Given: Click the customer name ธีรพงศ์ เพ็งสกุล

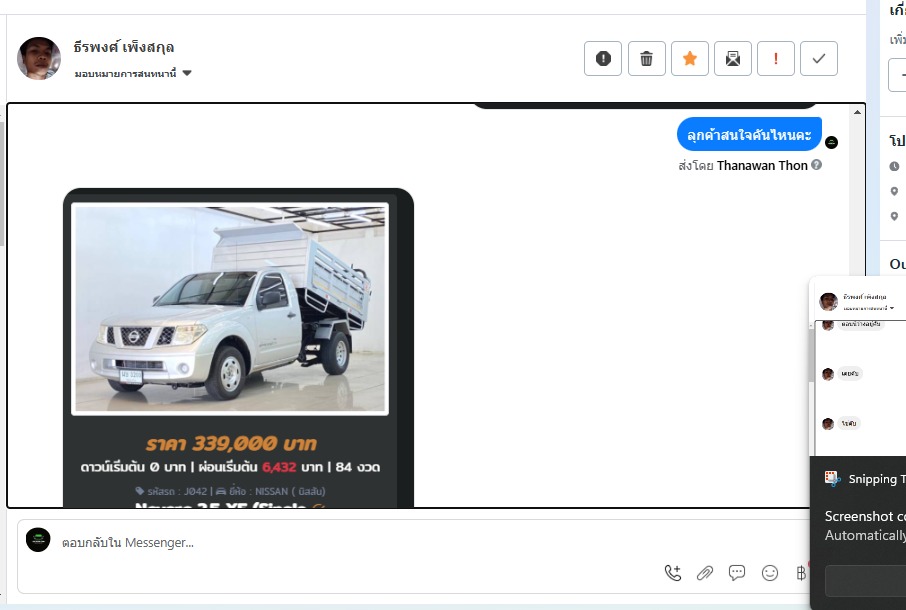Looking at the screenshot, I should pyautogui.click(x=124, y=47).
